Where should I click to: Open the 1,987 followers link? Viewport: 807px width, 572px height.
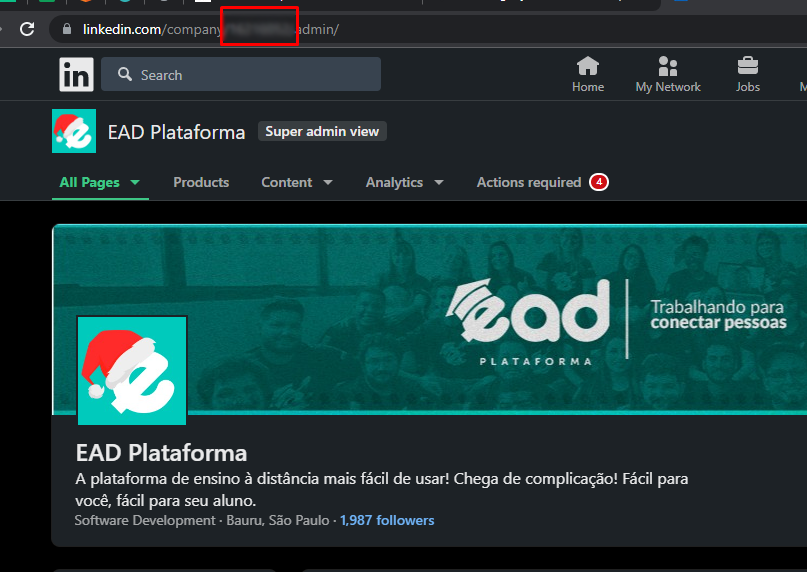387,521
